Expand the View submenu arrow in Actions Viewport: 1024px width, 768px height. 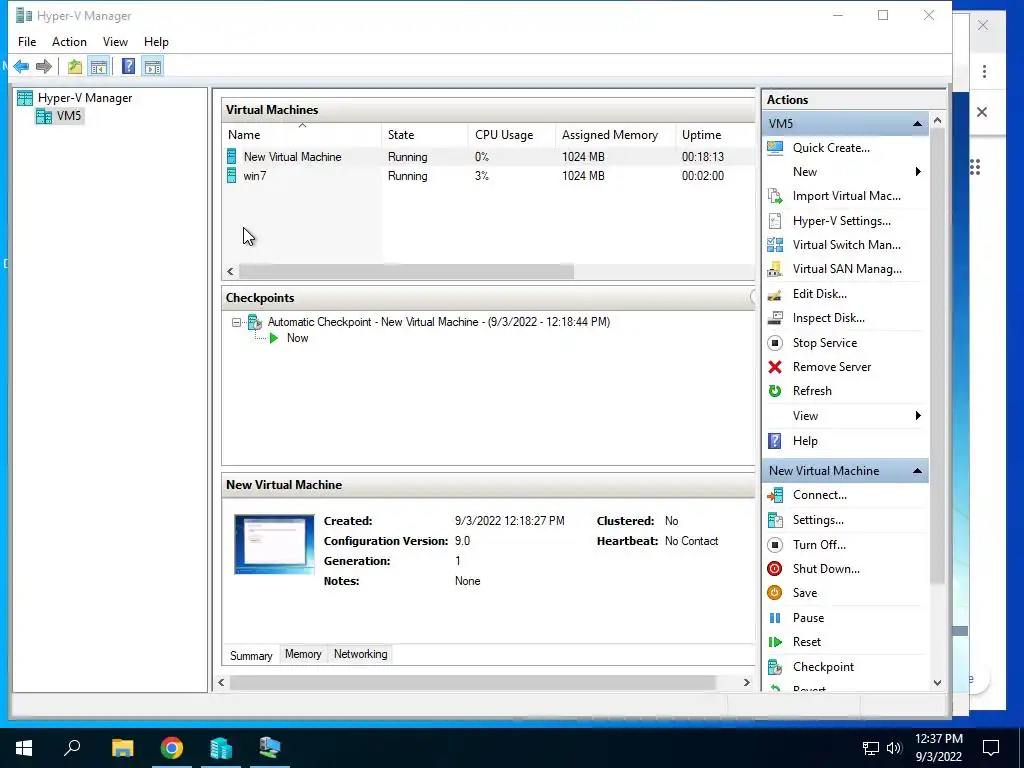pyautogui.click(x=918, y=416)
